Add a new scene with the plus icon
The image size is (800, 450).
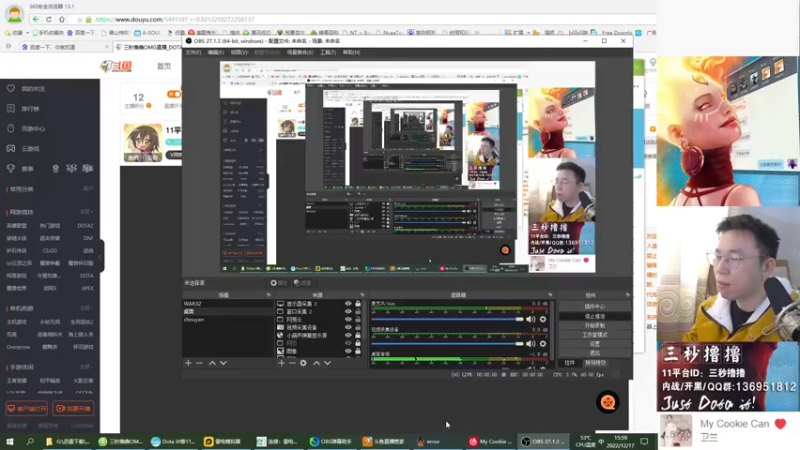[x=188, y=363]
